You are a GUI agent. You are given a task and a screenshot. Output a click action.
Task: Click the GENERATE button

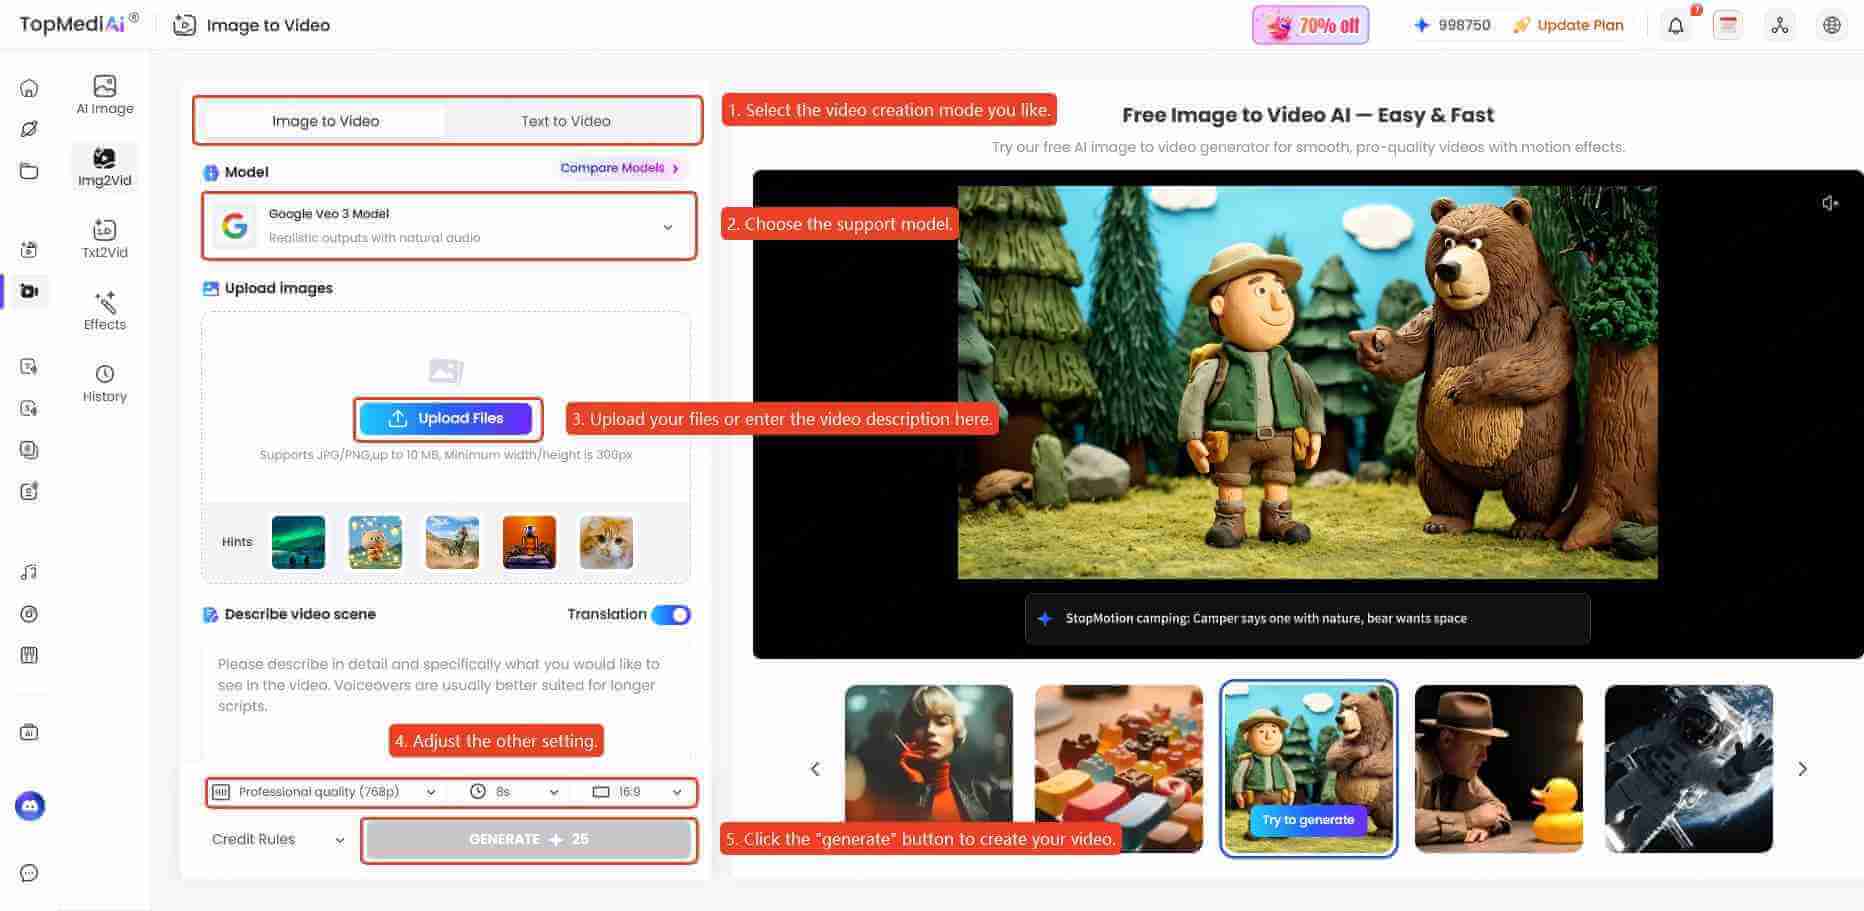point(528,839)
